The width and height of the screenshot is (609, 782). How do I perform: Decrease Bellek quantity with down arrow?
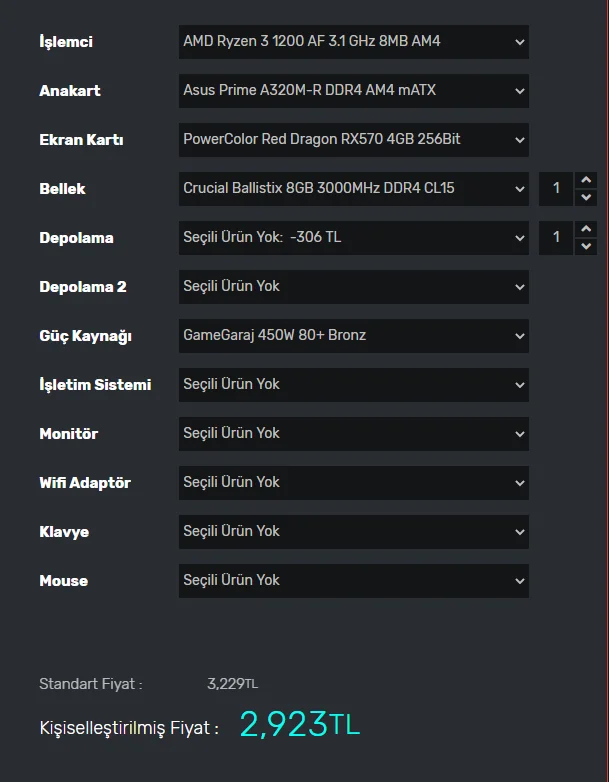[x=587, y=197]
